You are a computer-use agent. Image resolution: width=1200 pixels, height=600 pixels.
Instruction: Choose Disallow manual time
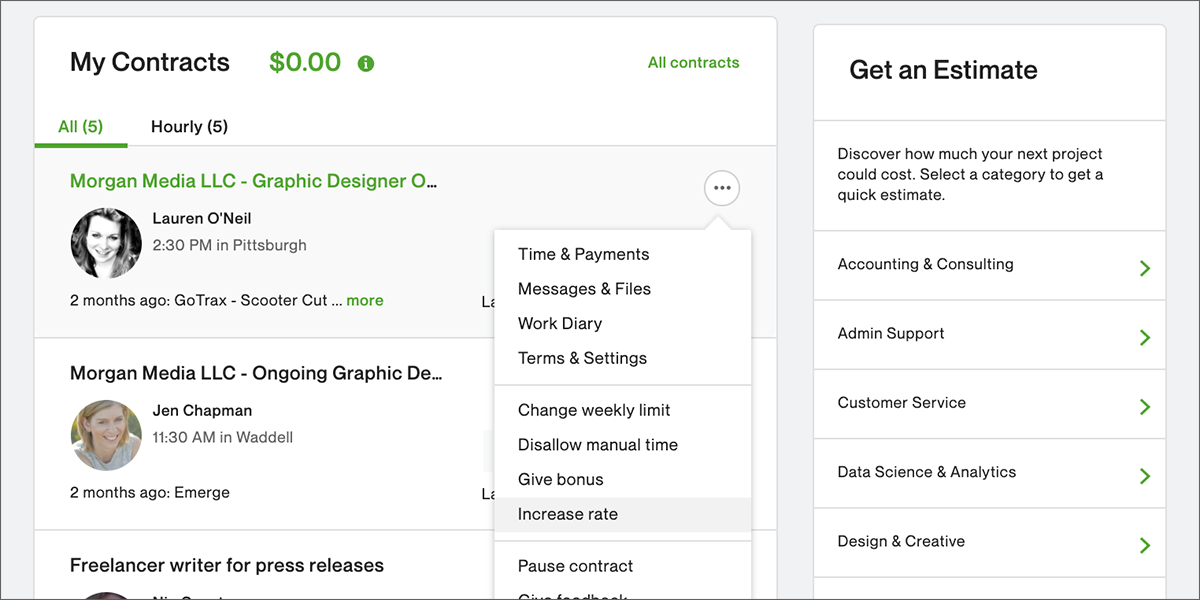point(622,445)
